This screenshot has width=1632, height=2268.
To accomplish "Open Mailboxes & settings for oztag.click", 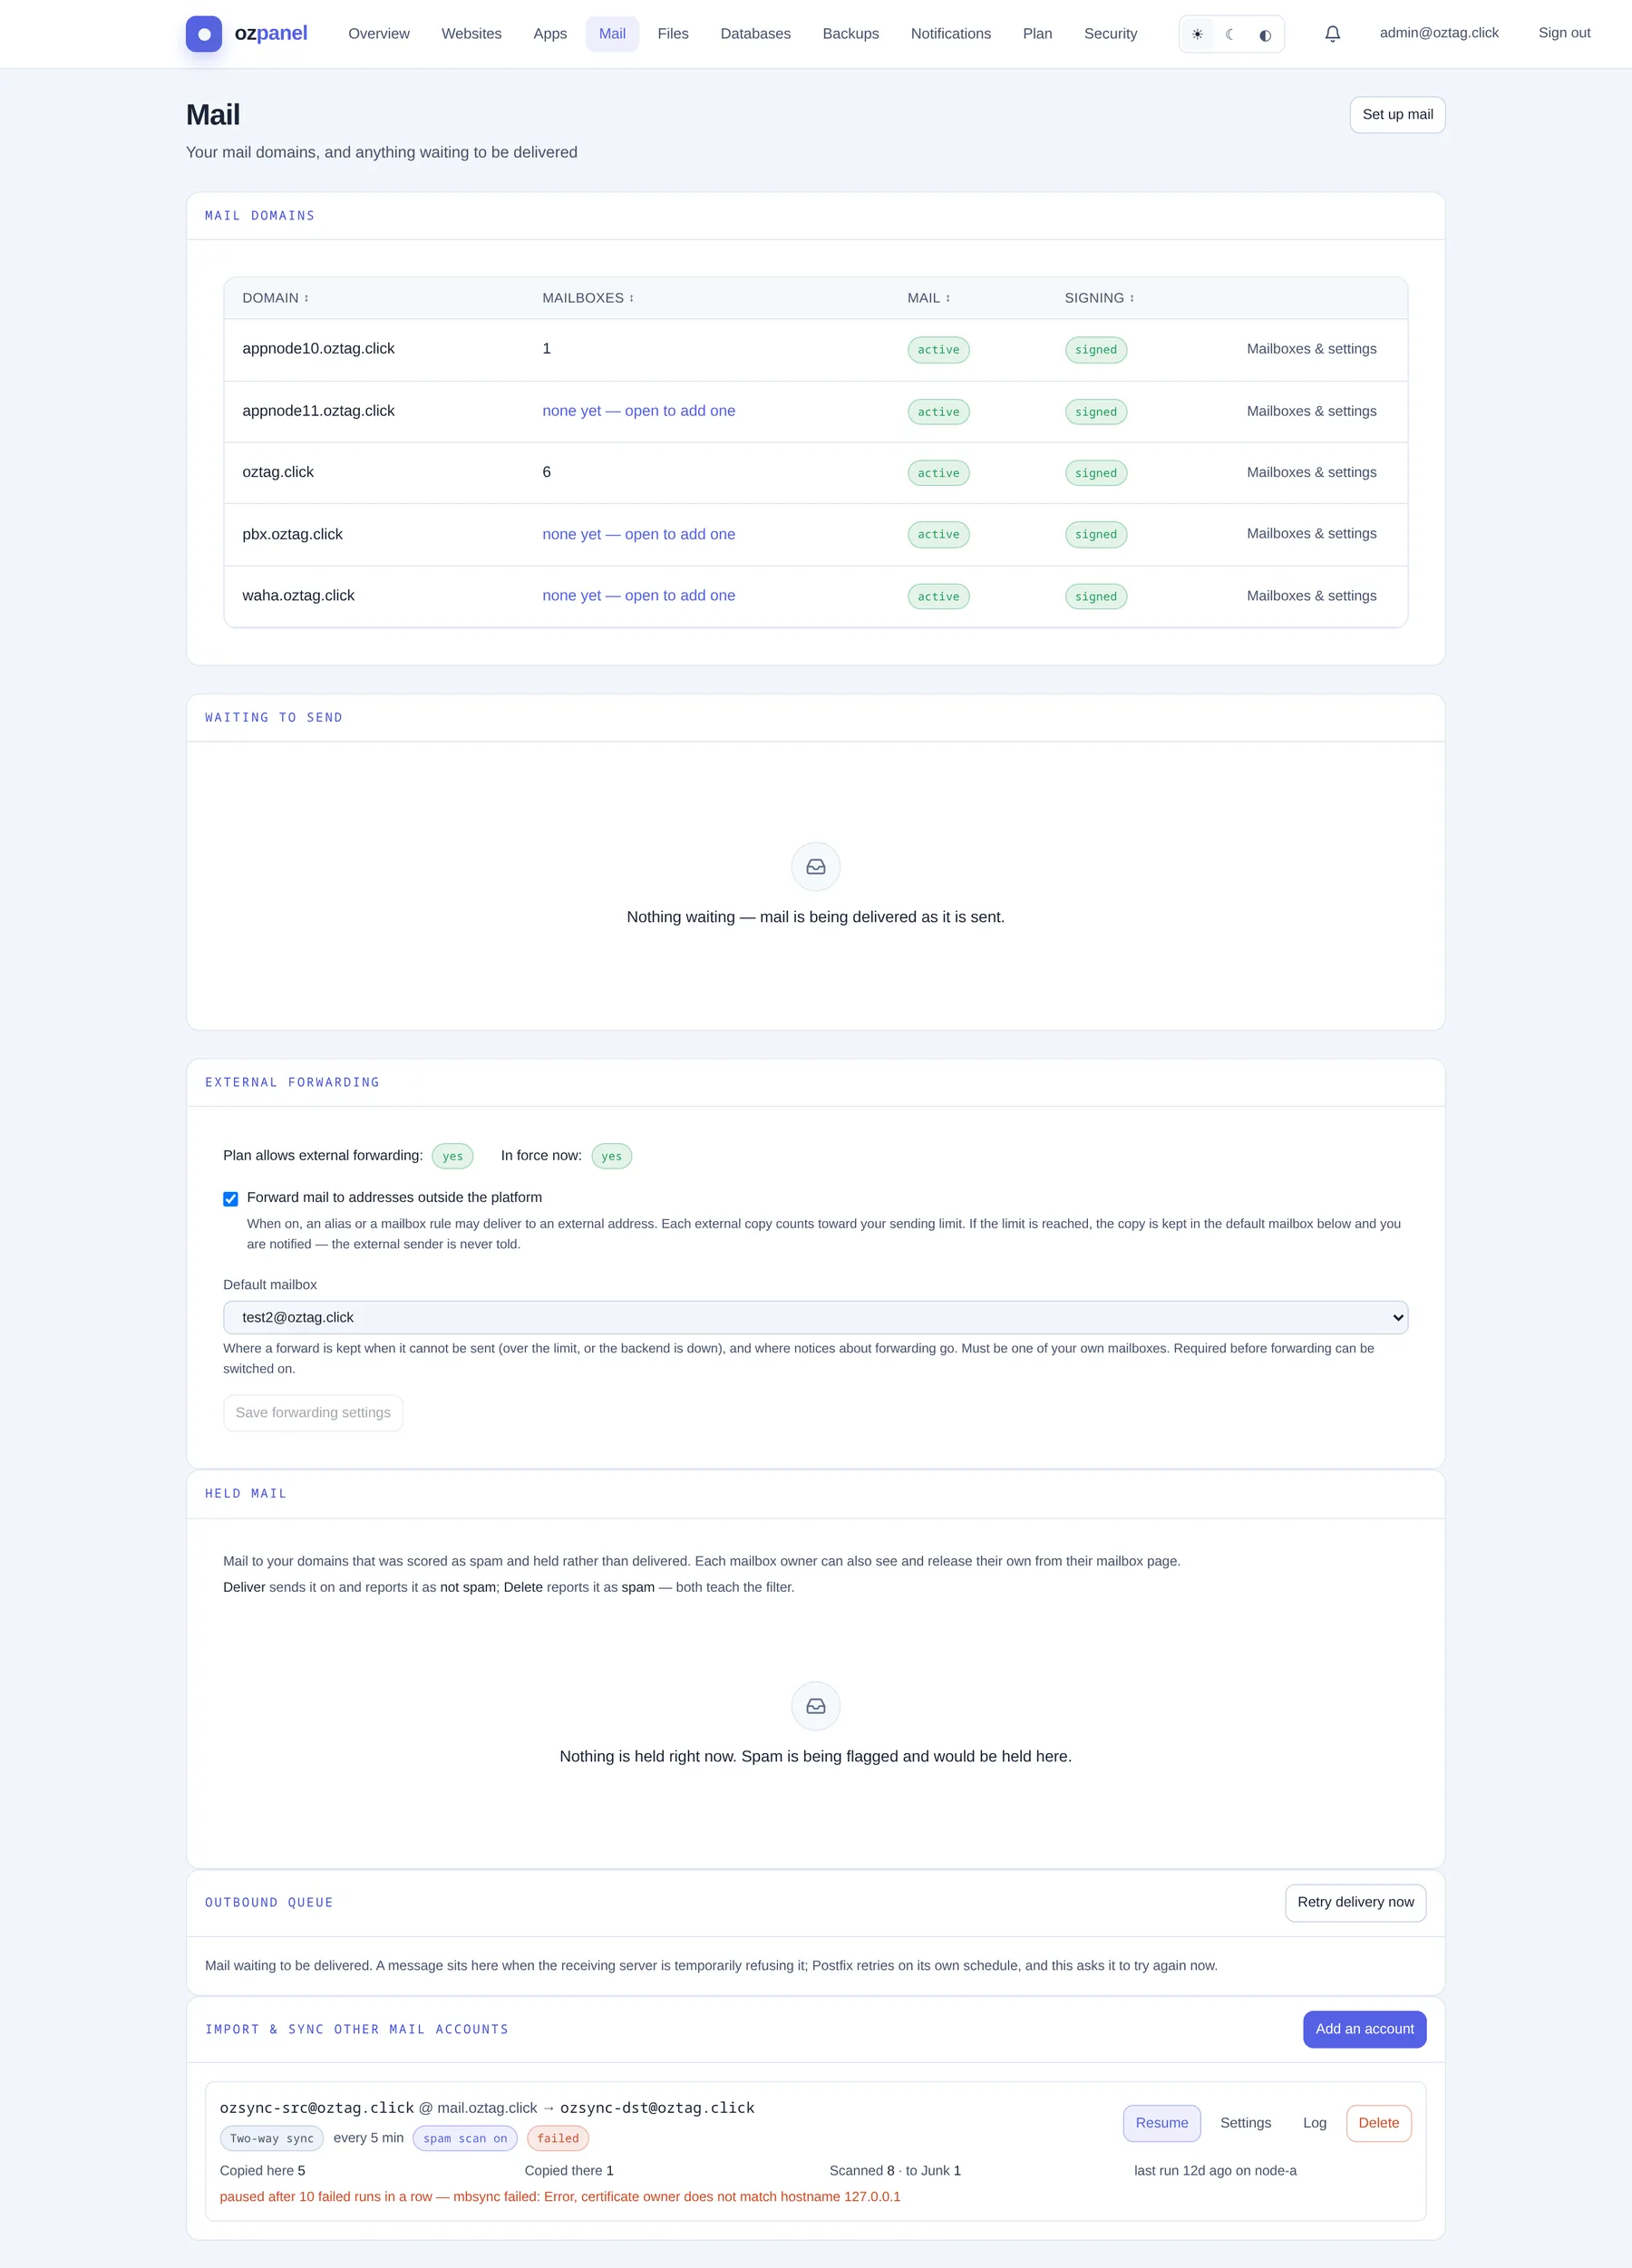I will [x=1311, y=472].
